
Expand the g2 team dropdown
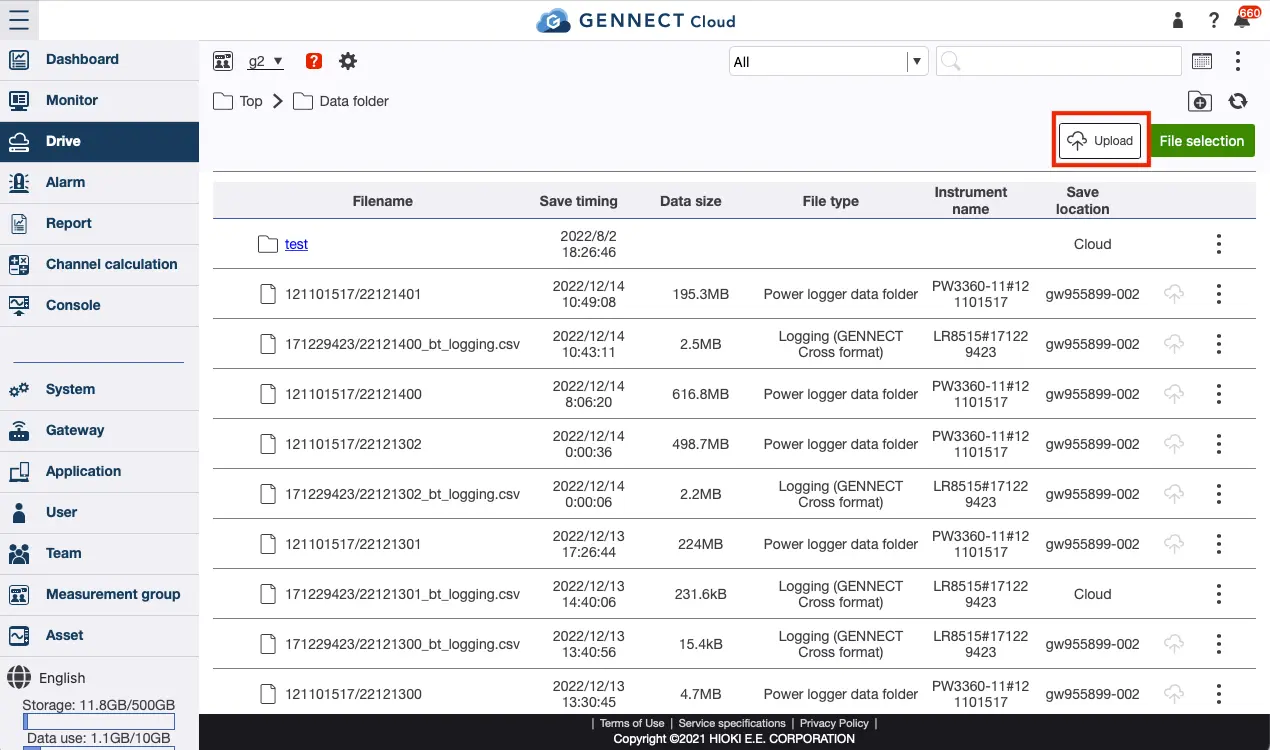pos(266,61)
